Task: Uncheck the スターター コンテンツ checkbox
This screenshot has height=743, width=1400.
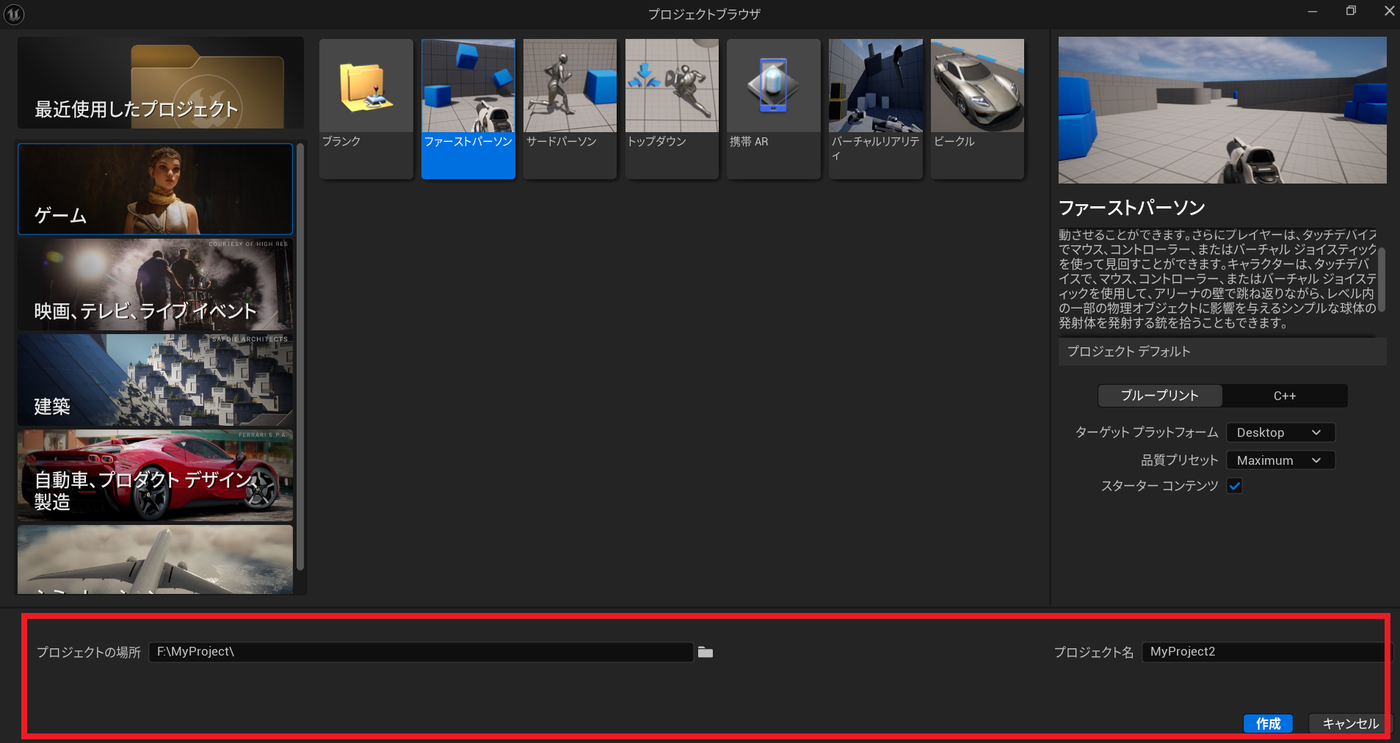Action: (1234, 486)
